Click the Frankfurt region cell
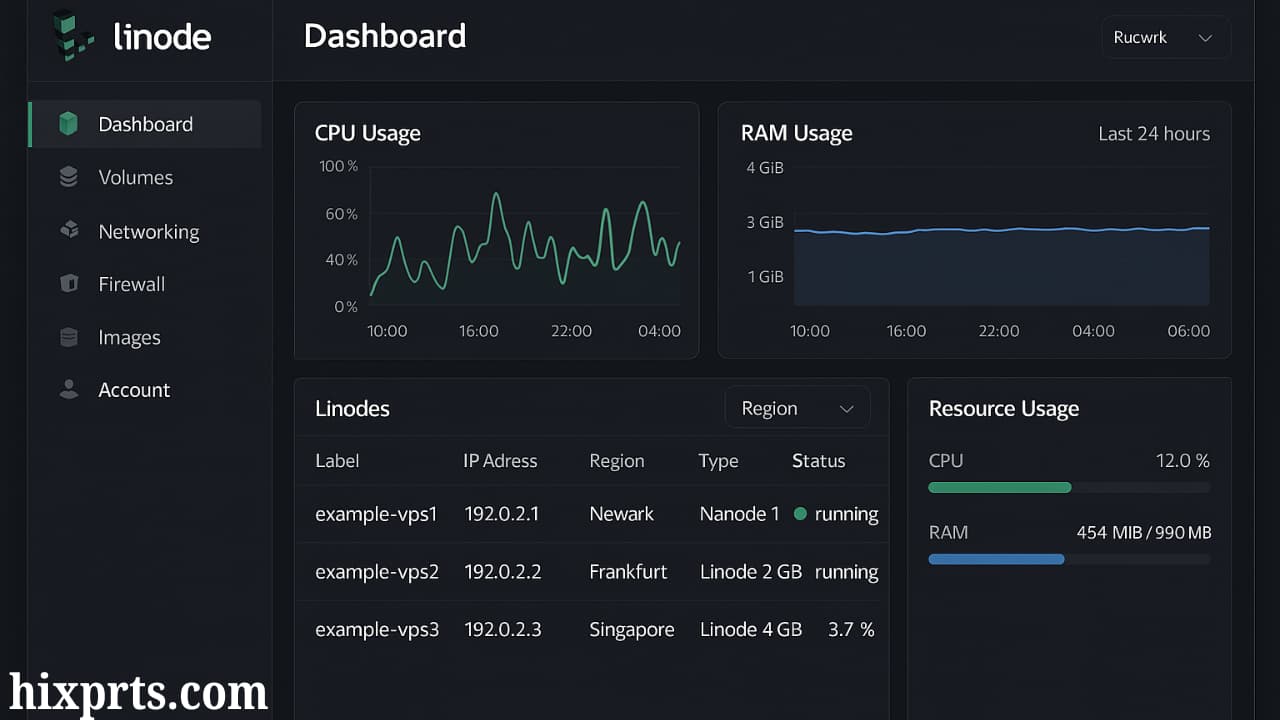 click(x=628, y=572)
